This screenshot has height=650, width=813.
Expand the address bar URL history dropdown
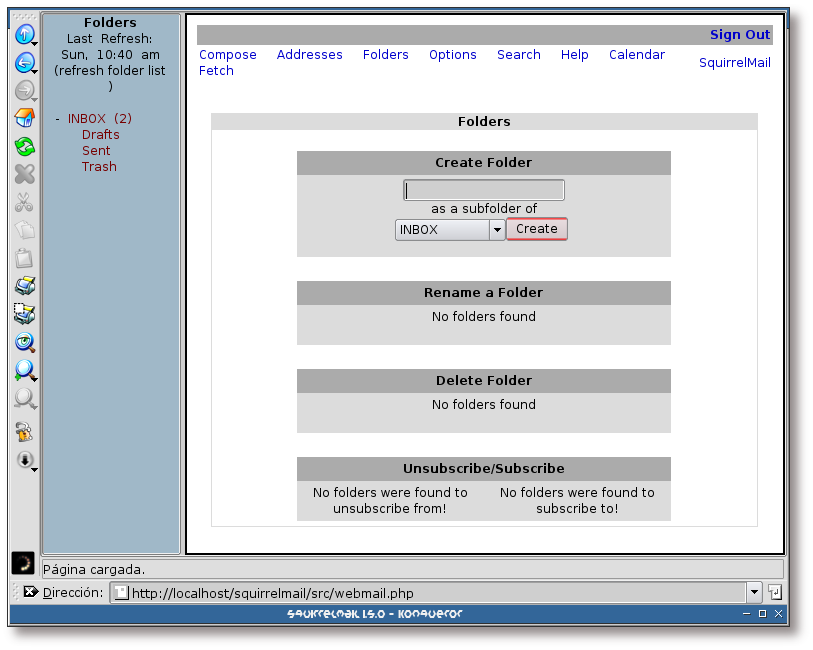[754, 592]
